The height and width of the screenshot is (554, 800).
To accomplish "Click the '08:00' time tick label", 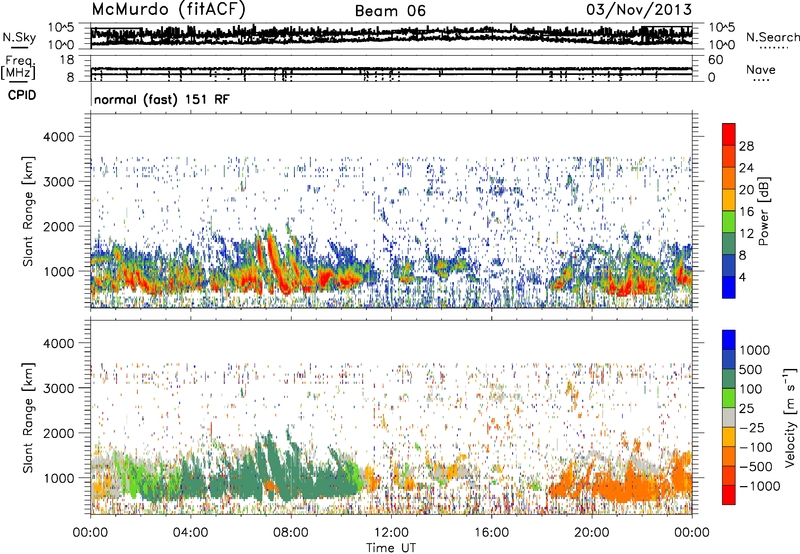I will point(291,533).
